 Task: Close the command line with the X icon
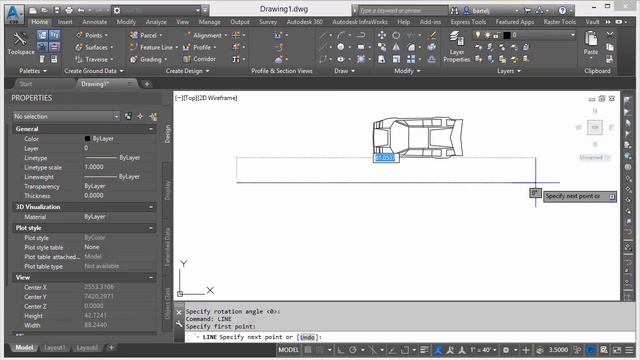point(179,312)
